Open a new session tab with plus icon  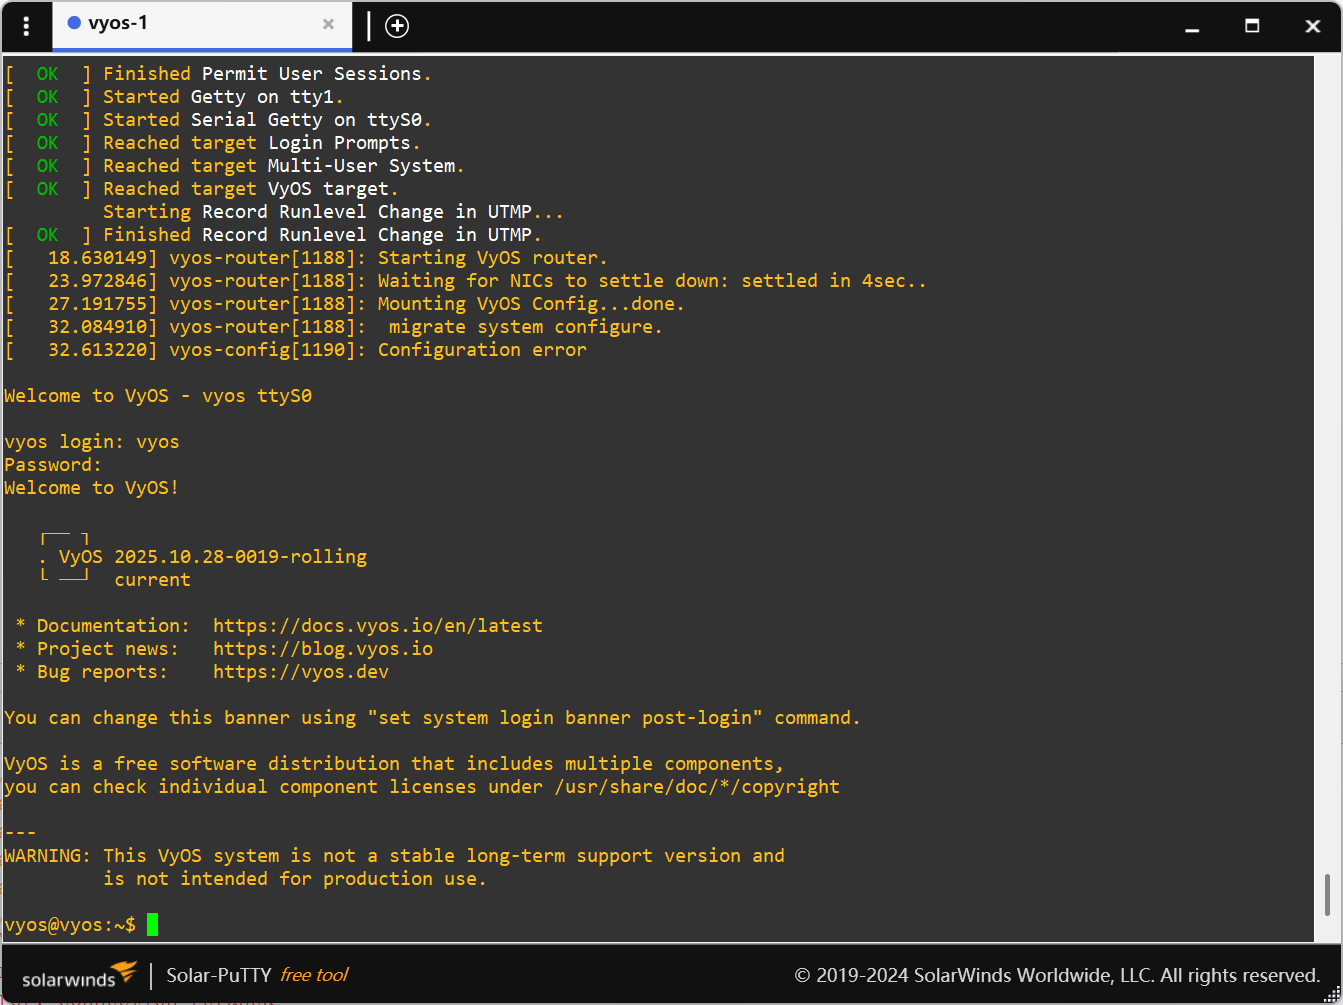coord(397,26)
